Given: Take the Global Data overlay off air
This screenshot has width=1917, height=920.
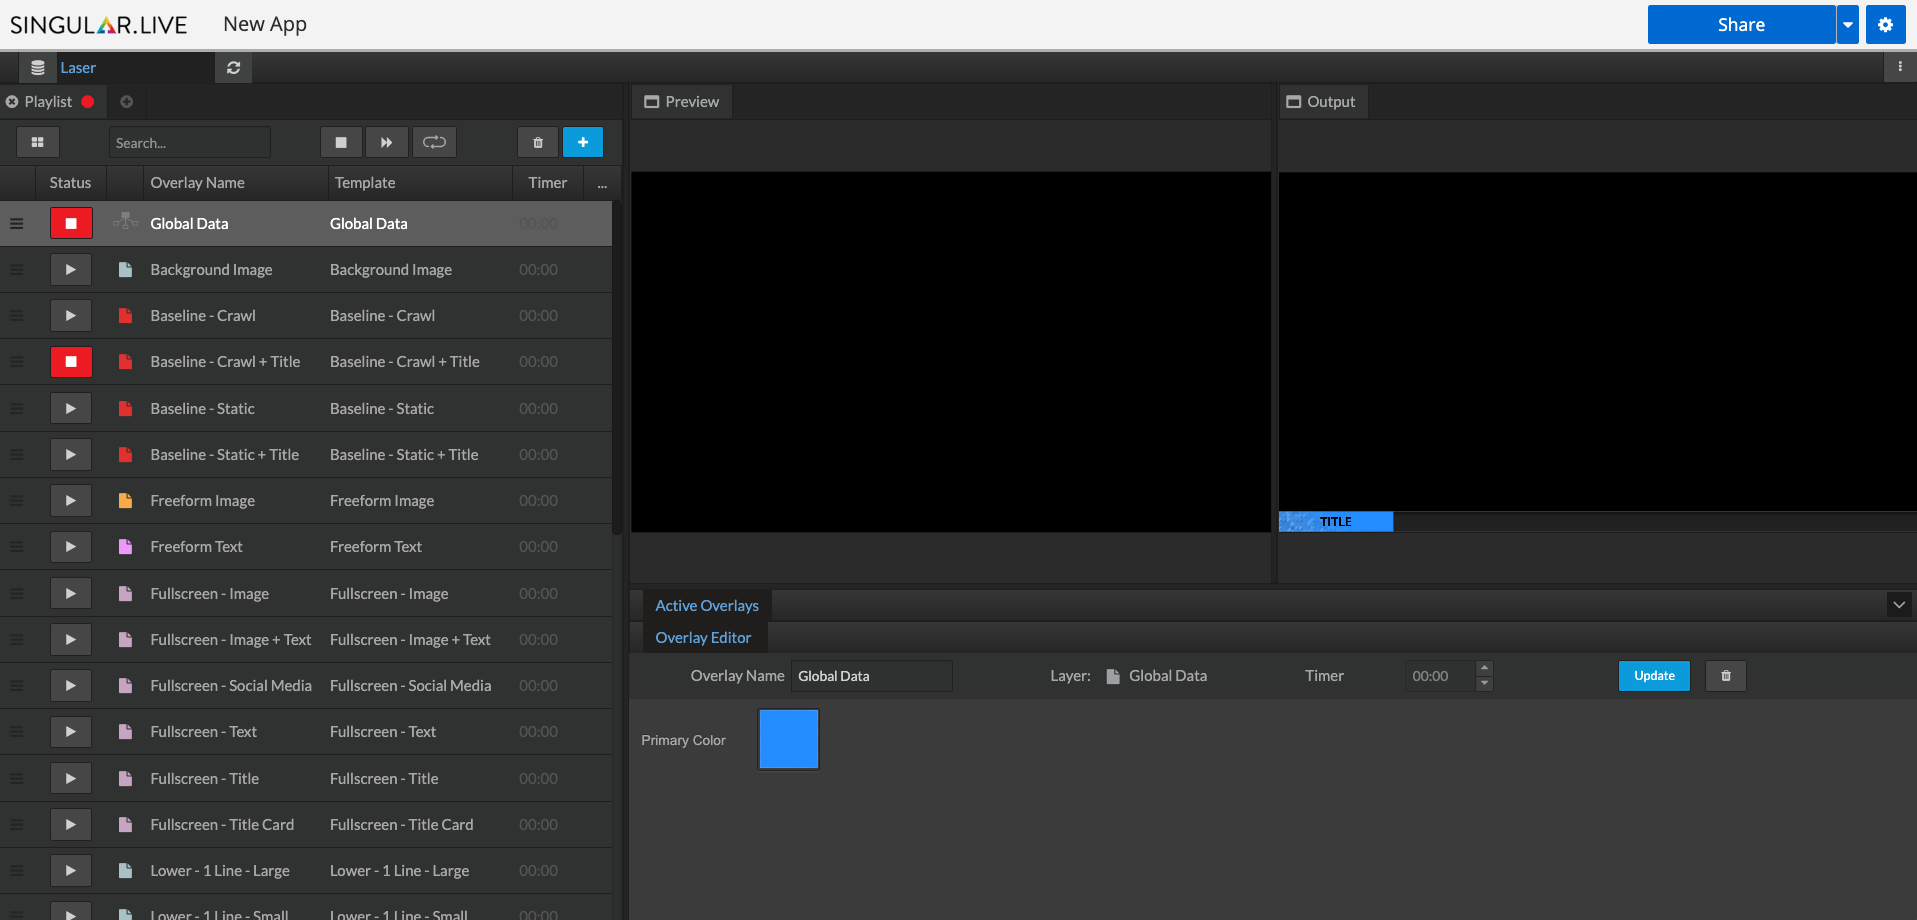Looking at the screenshot, I should (71, 224).
